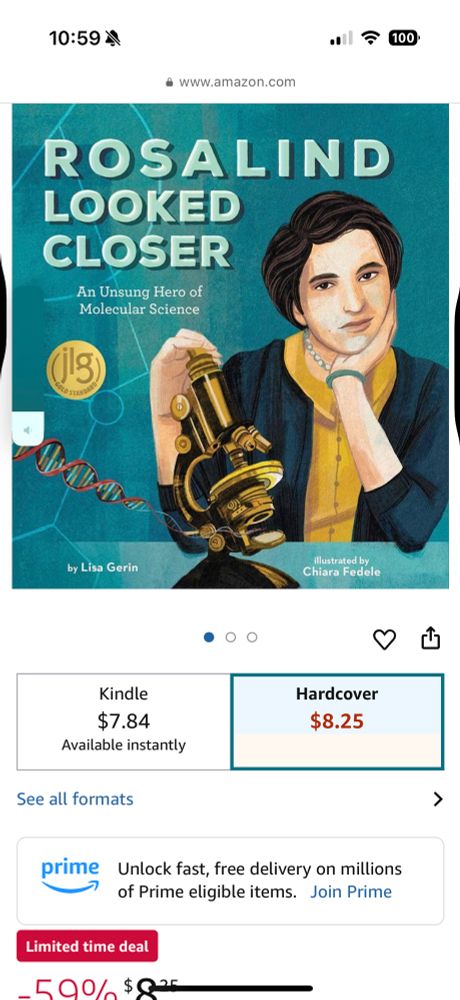The height and width of the screenshot is (1000, 460).
Task: Tap the Limited time deal badge
Action: 87,946
